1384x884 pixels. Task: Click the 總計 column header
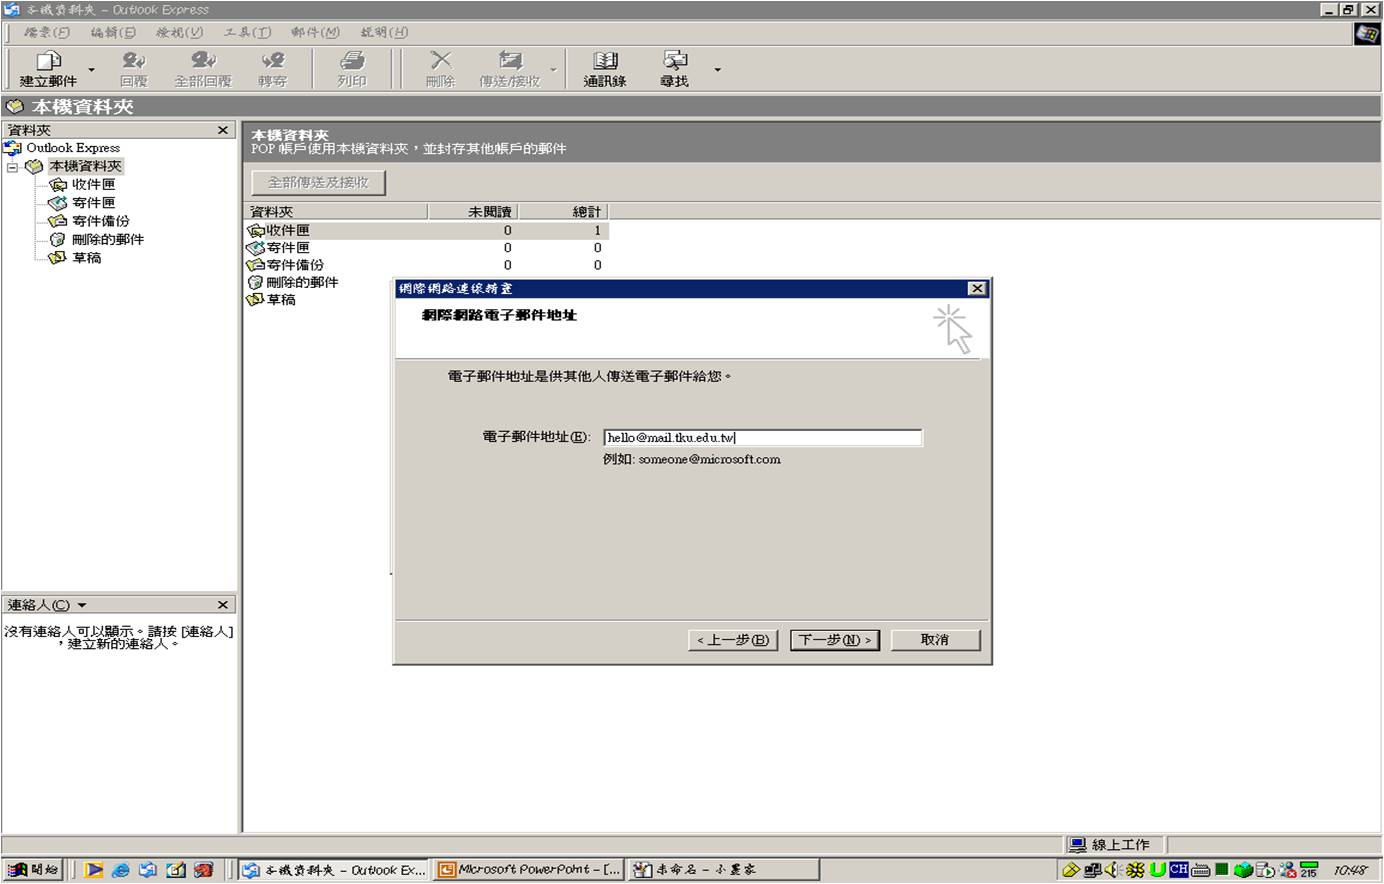click(563, 212)
